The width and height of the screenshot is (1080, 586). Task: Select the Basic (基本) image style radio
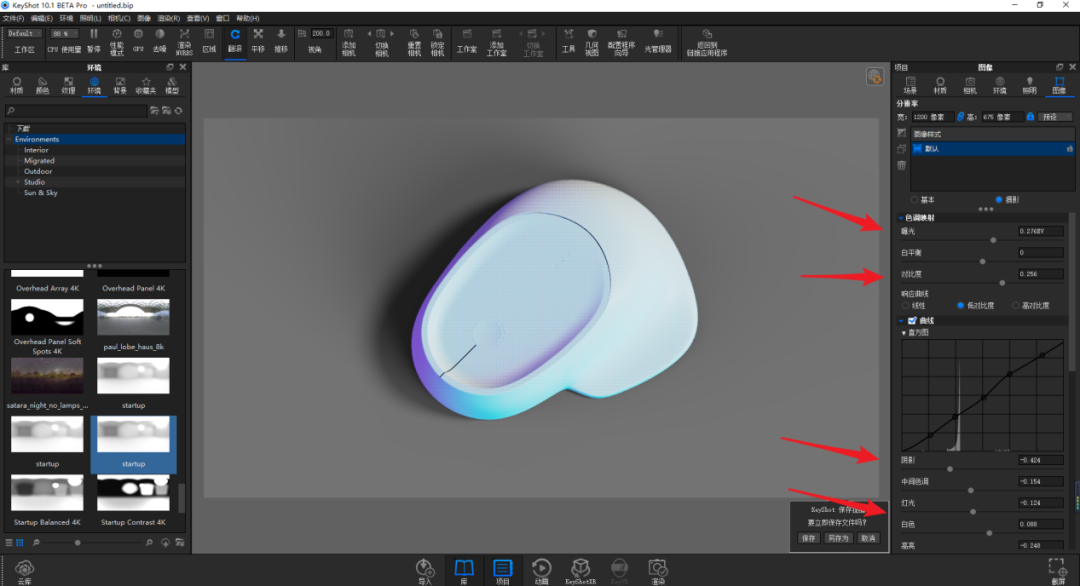[915, 200]
